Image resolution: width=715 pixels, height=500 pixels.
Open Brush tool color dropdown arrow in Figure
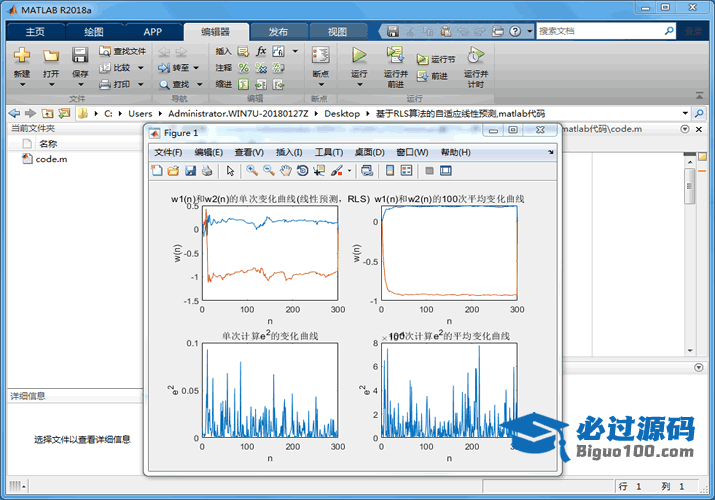[349, 171]
